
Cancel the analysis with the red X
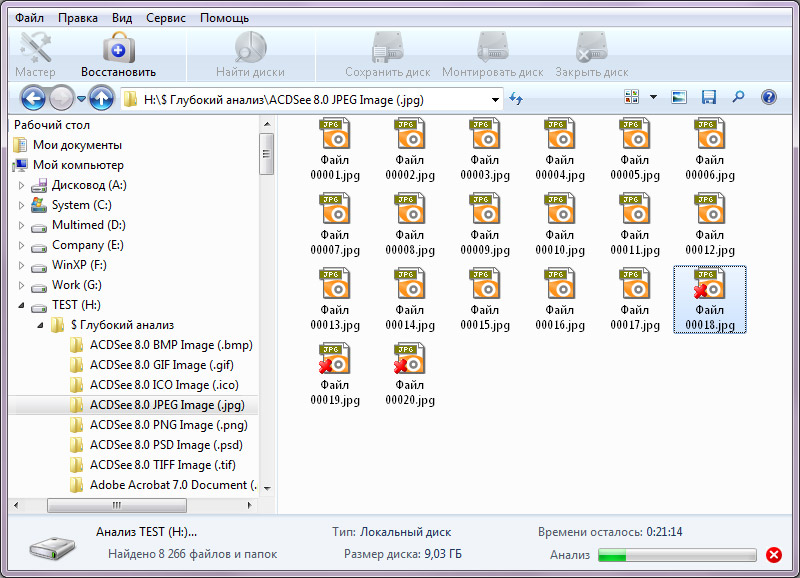[x=773, y=555]
